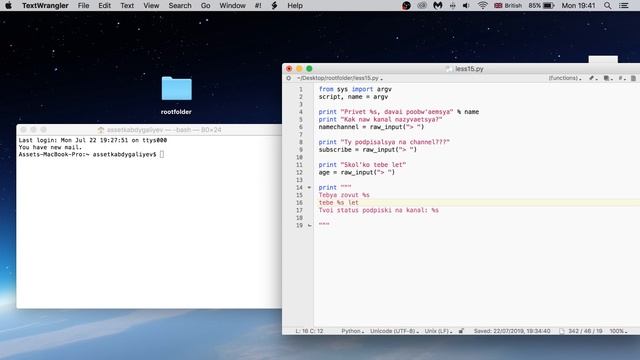Open the (functions) popup menu

565,78
